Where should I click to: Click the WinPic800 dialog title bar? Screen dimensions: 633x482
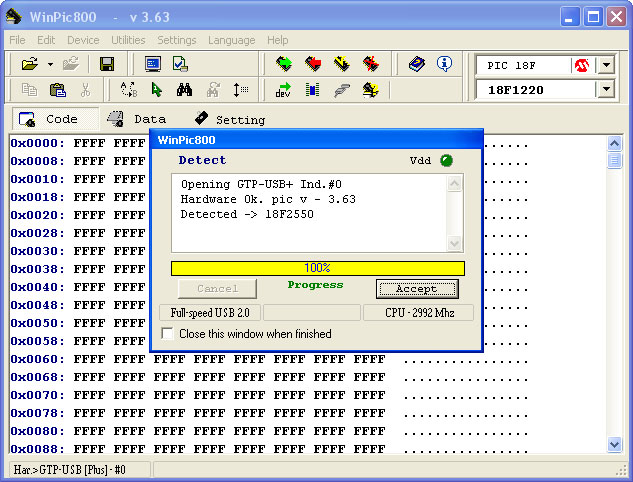click(316, 140)
